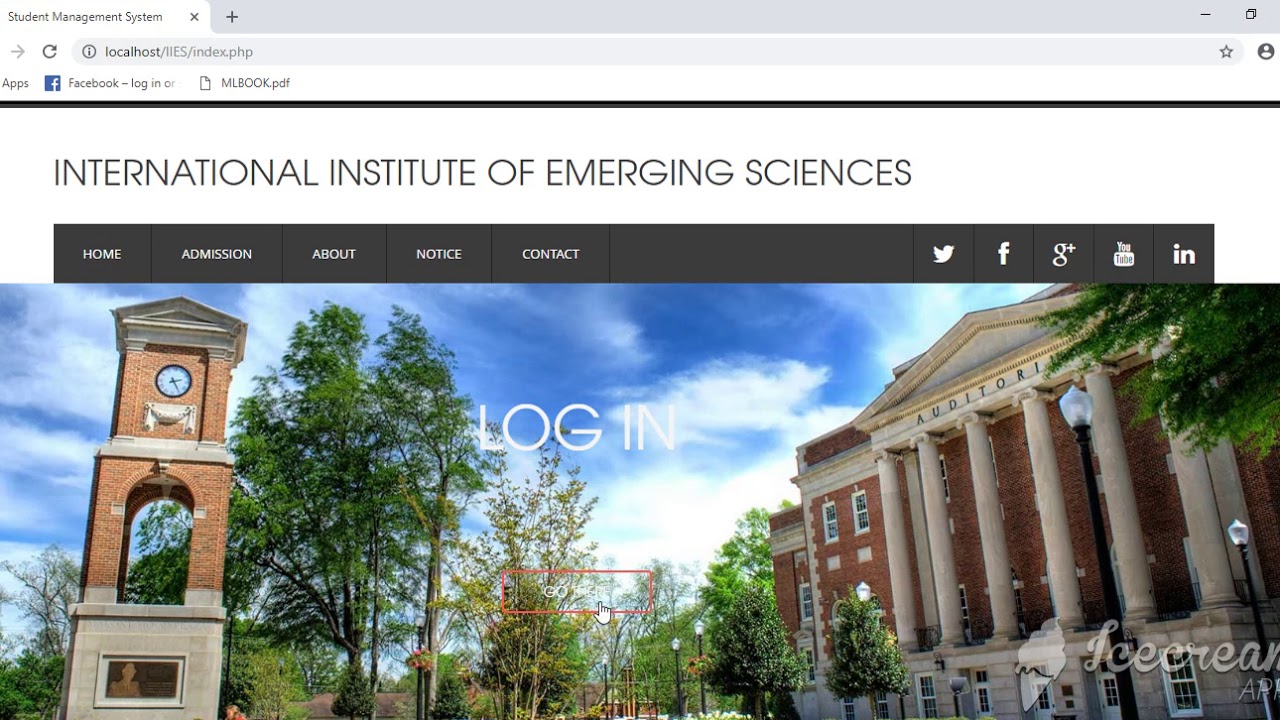
Task: Close the Student Management System tab
Action: [x=194, y=17]
